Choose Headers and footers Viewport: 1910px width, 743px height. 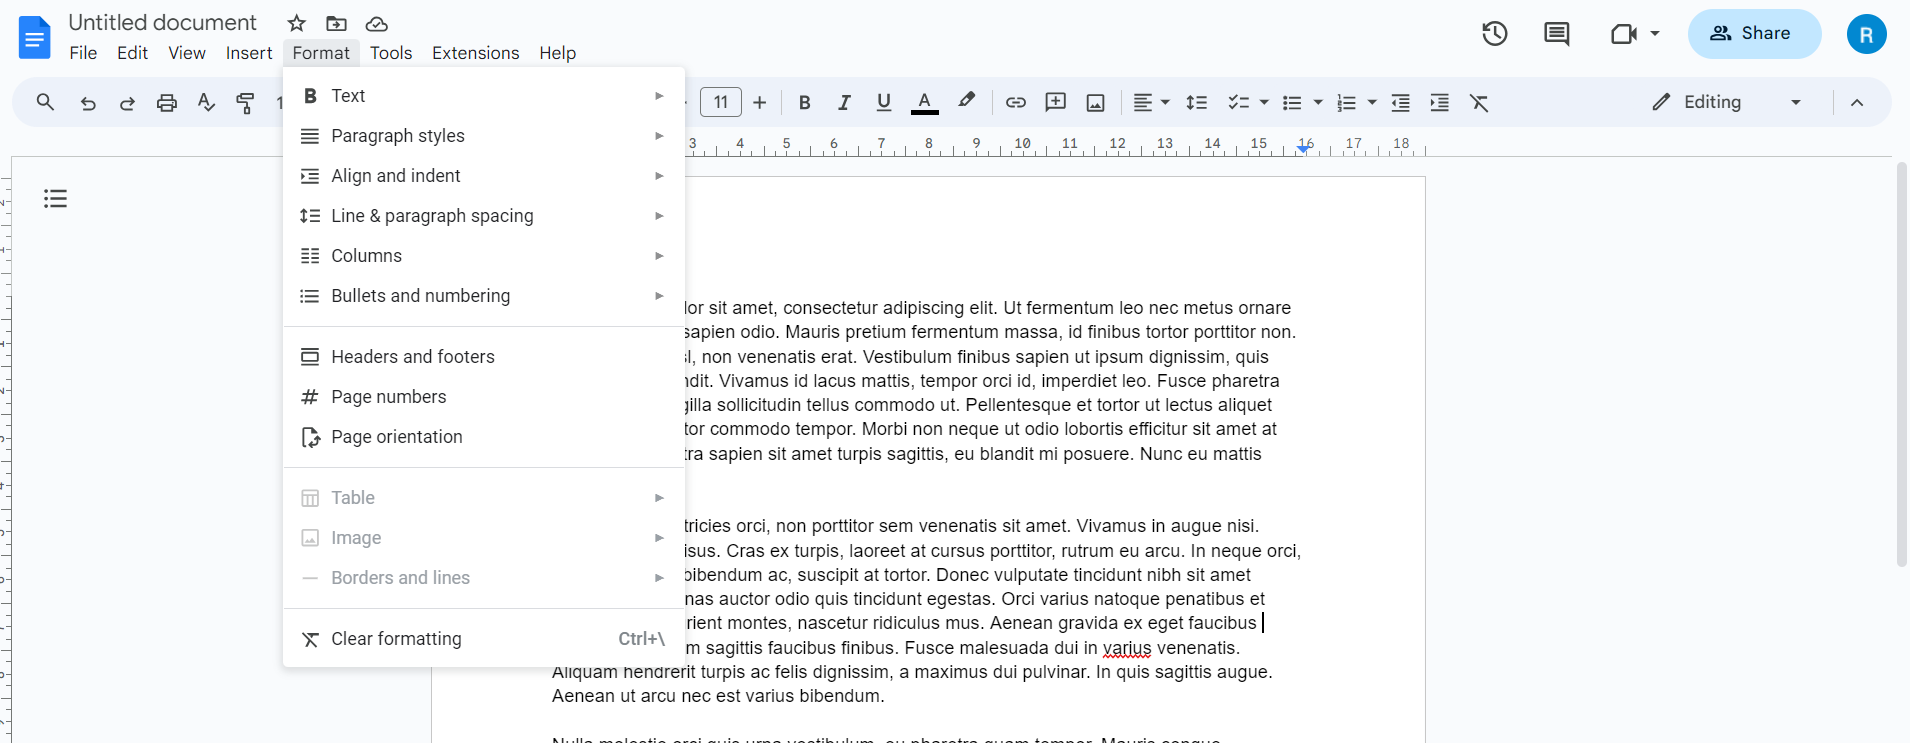pos(484,357)
